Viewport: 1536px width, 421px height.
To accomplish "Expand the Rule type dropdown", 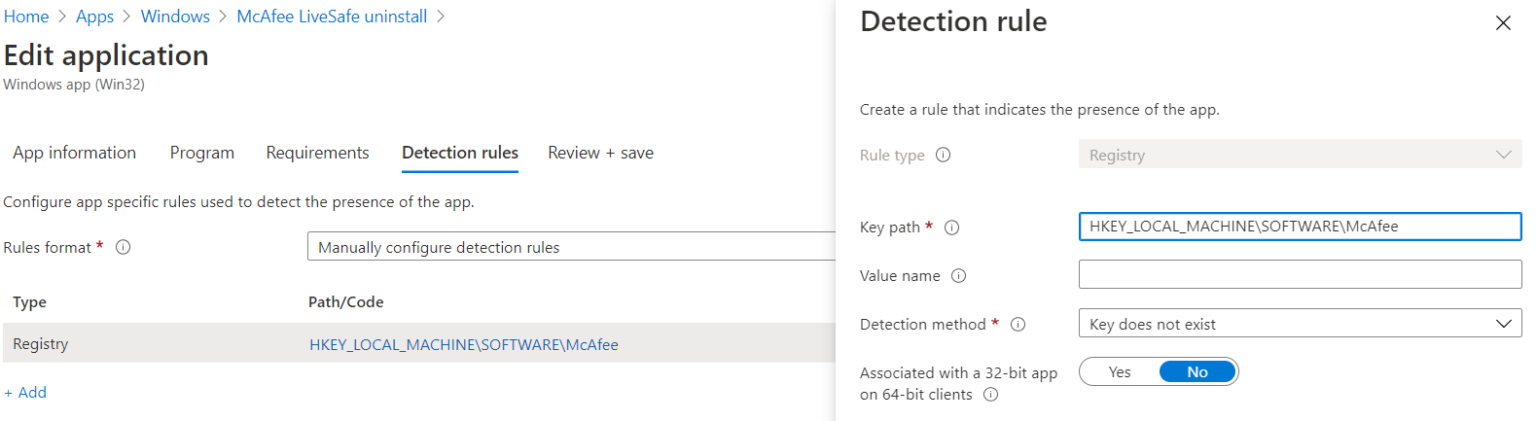I will click(x=1299, y=155).
